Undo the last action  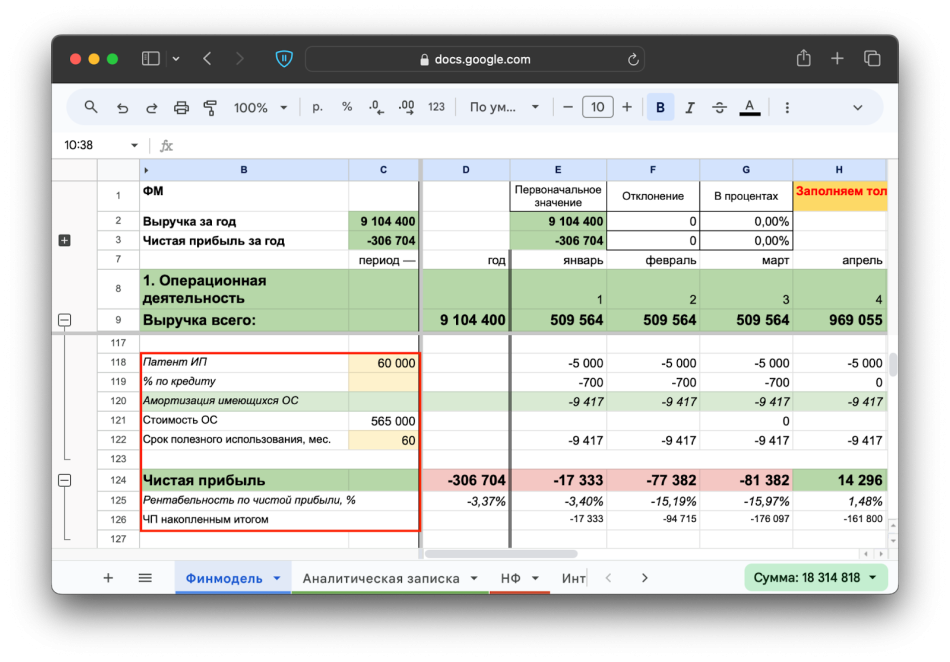pyautogui.click(x=122, y=107)
